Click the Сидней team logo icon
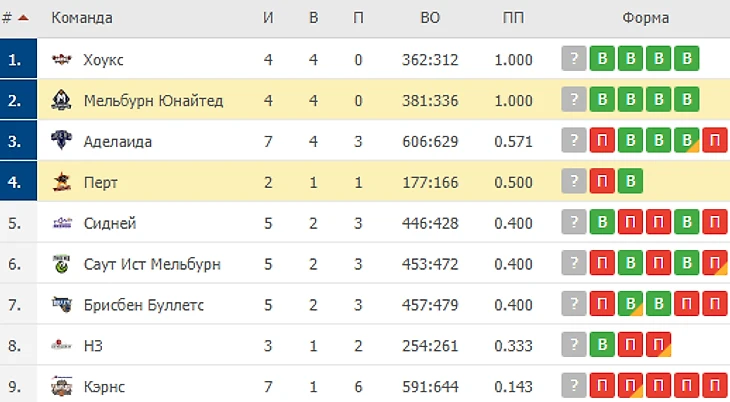This screenshot has width=730, height=402. (62, 223)
